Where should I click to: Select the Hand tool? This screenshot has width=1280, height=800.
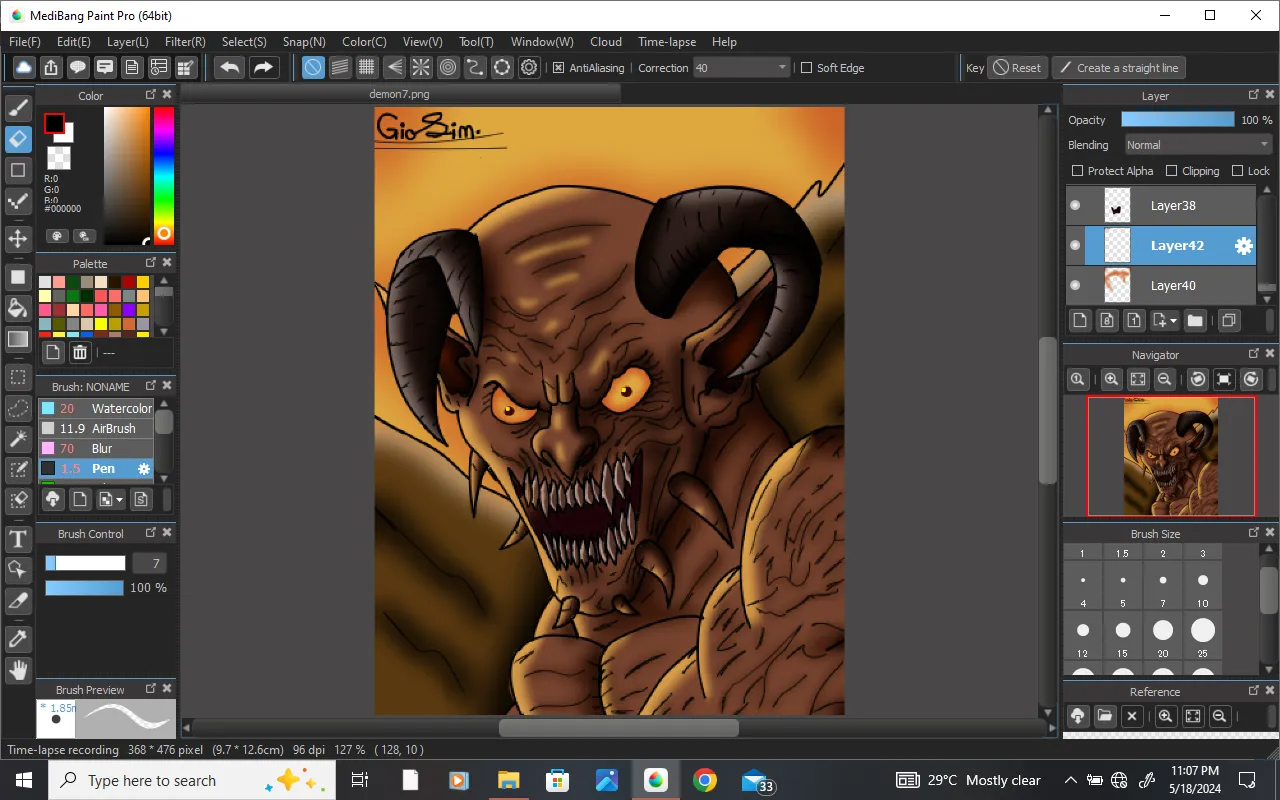tap(18, 670)
